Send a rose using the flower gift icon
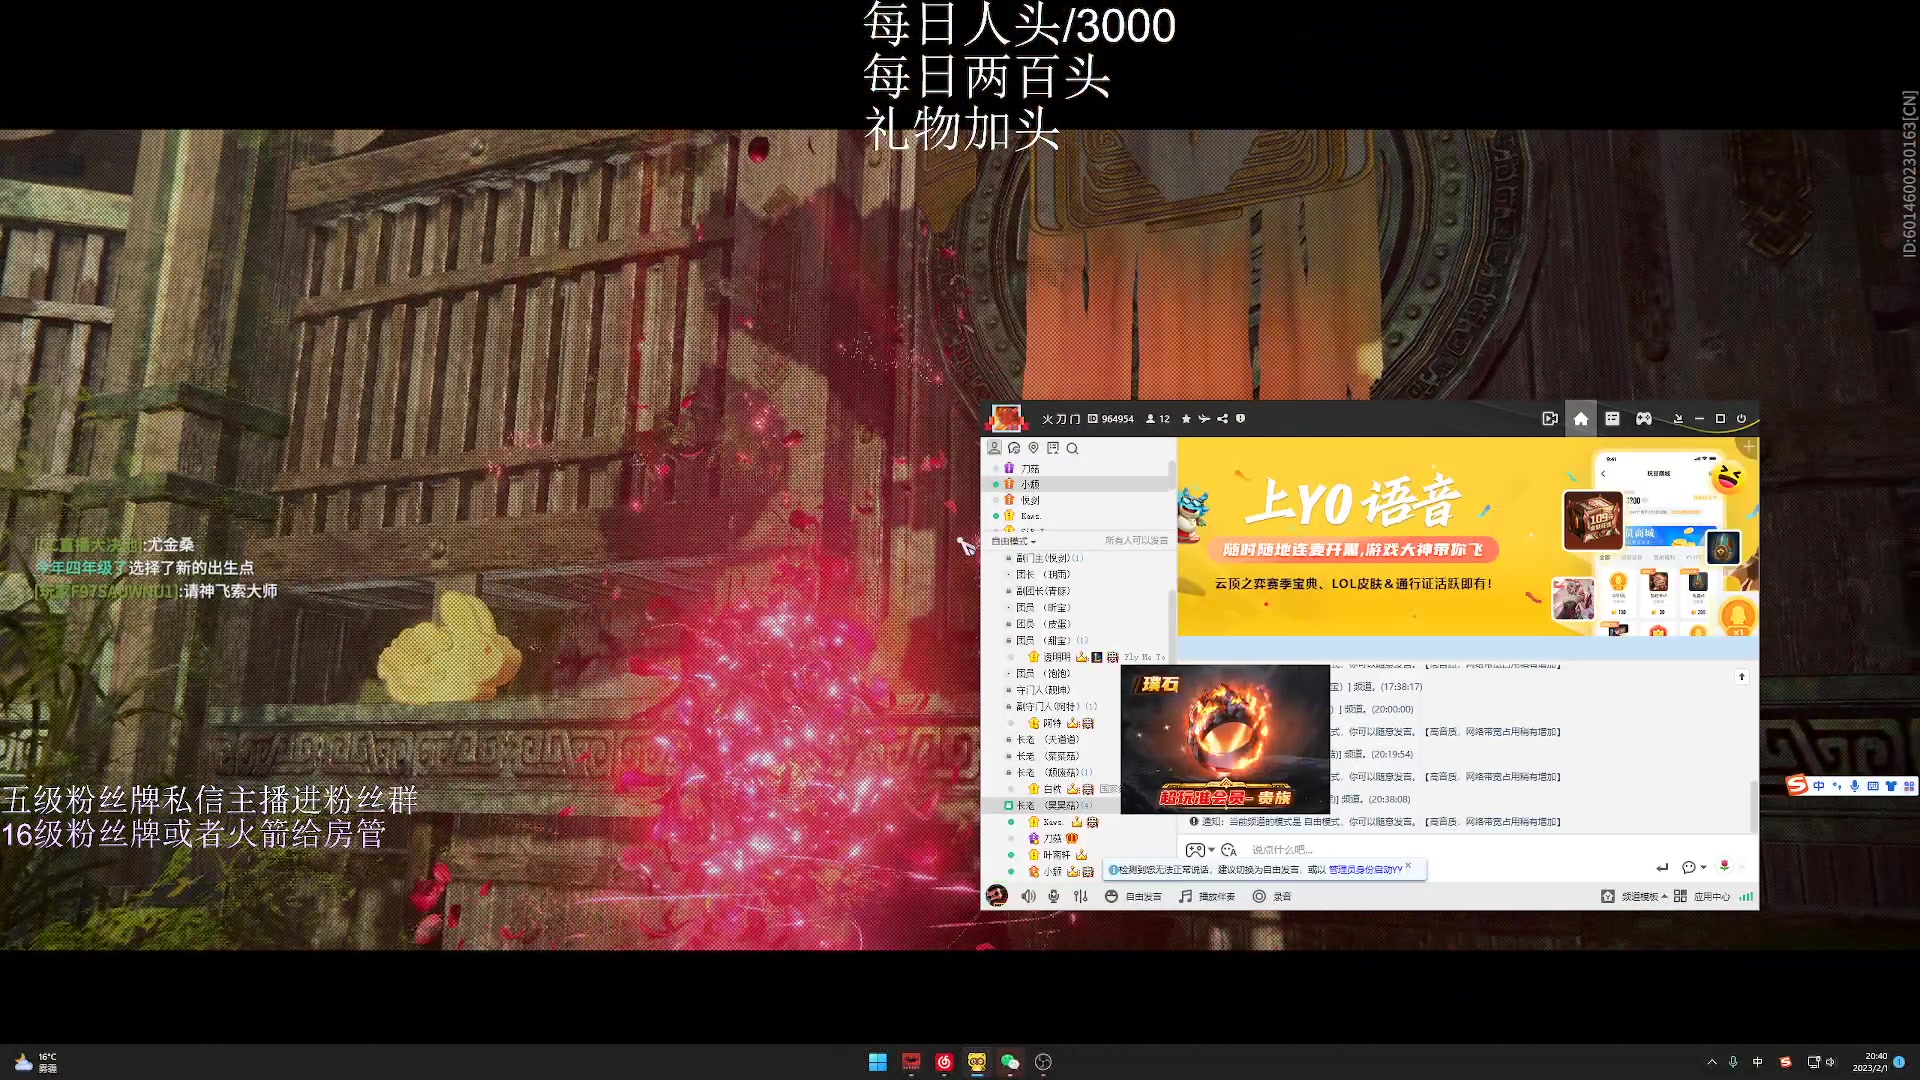1920x1080 pixels. click(1725, 867)
